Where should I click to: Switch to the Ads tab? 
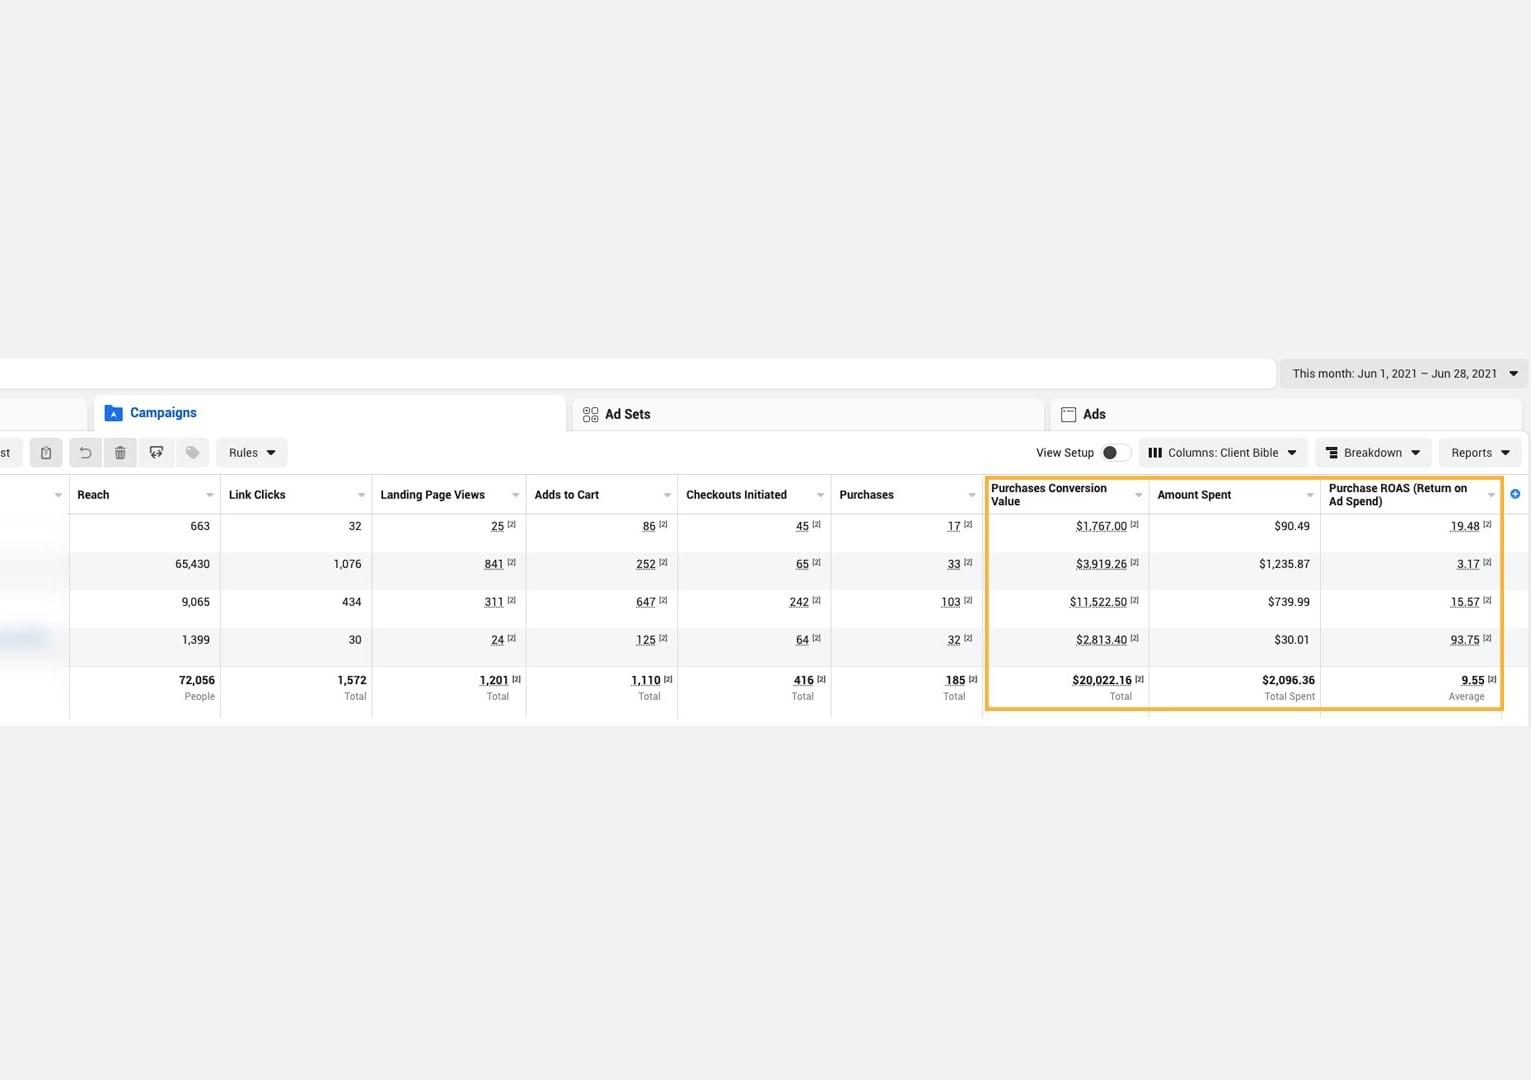(1093, 414)
